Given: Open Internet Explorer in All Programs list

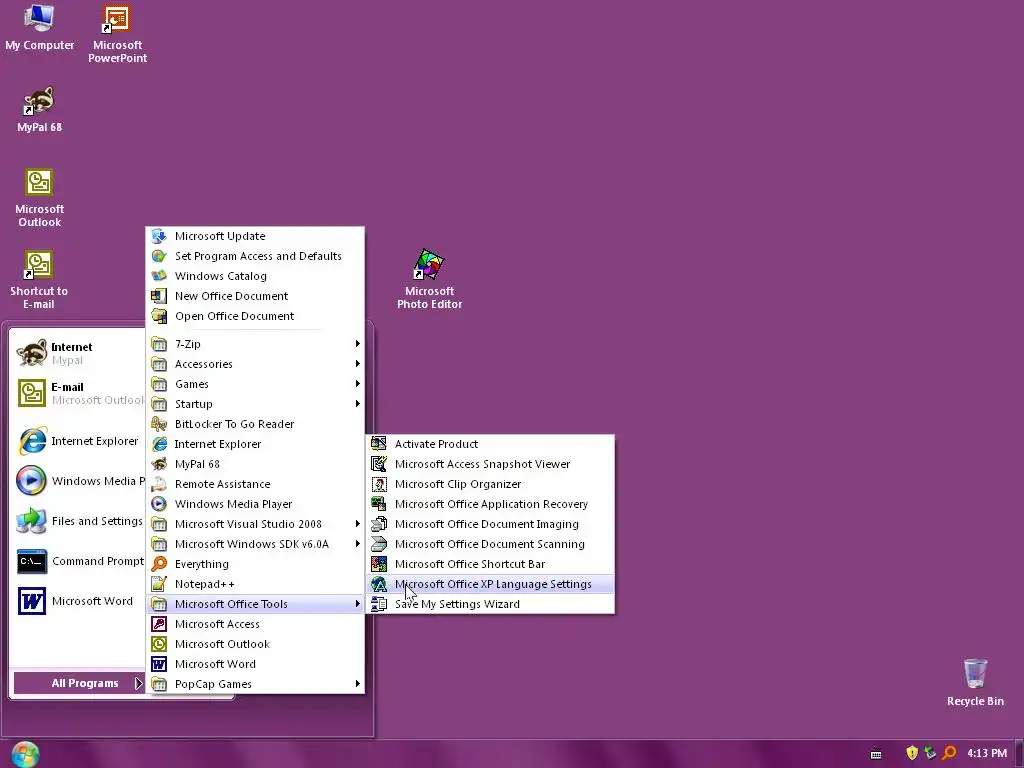Looking at the screenshot, I should (x=255, y=444).
